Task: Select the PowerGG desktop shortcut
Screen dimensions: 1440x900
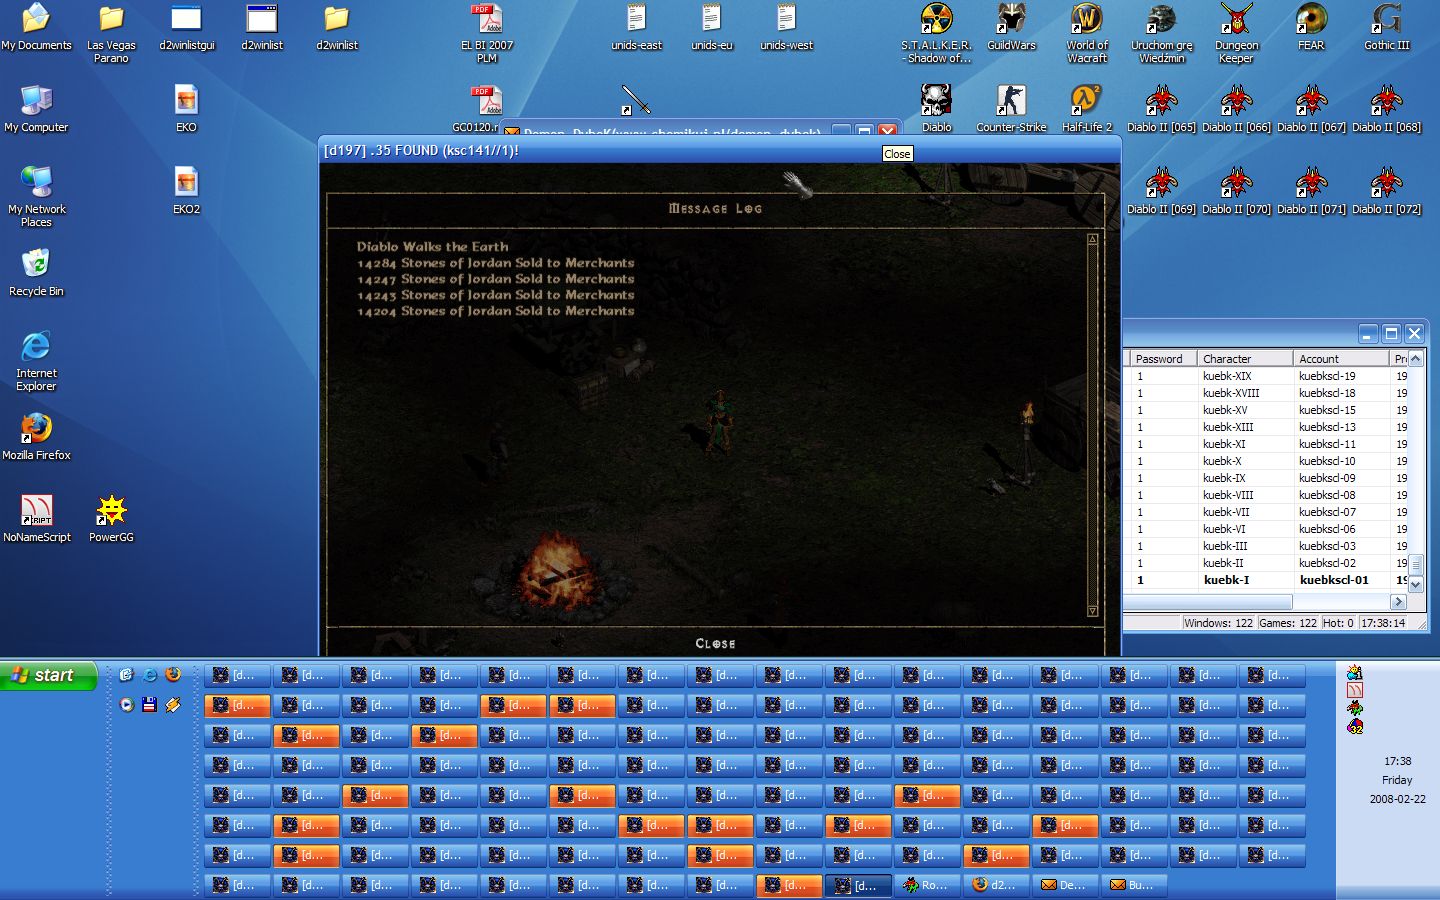Action: coord(111,518)
